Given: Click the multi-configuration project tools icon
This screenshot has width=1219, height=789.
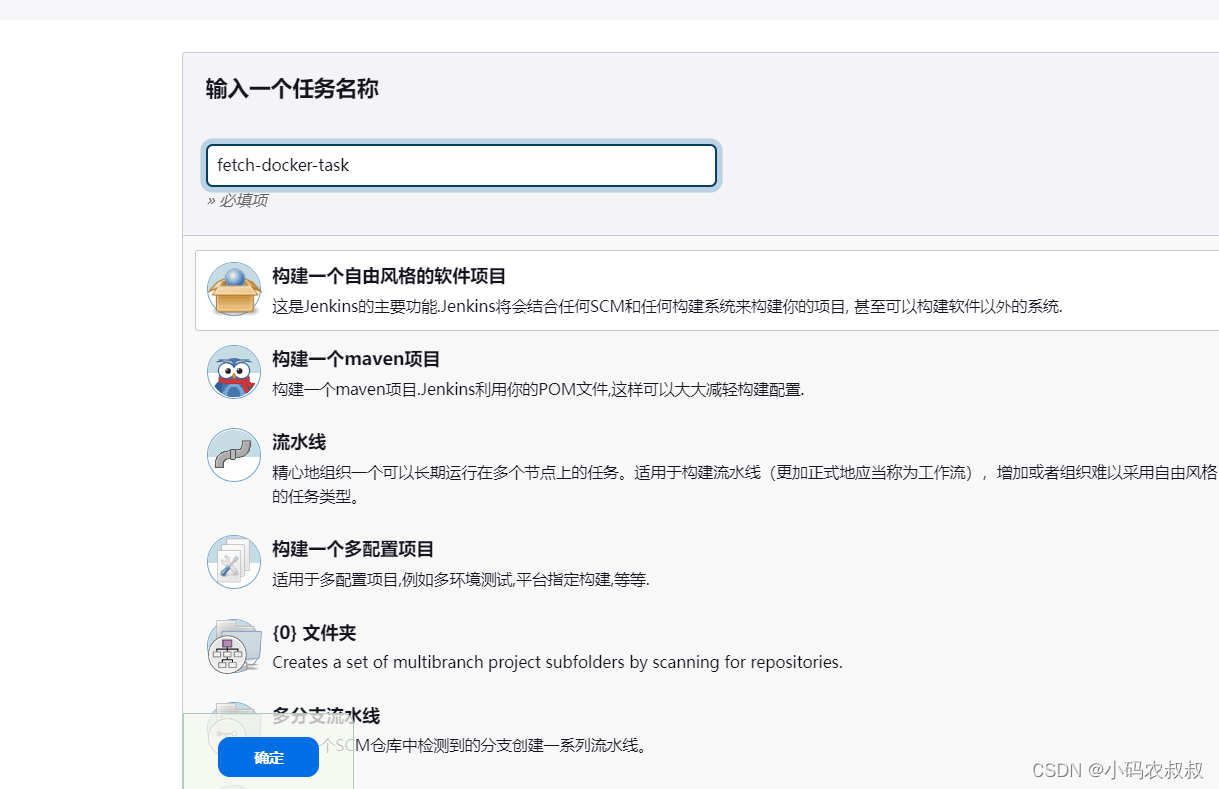Looking at the screenshot, I should (234, 562).
